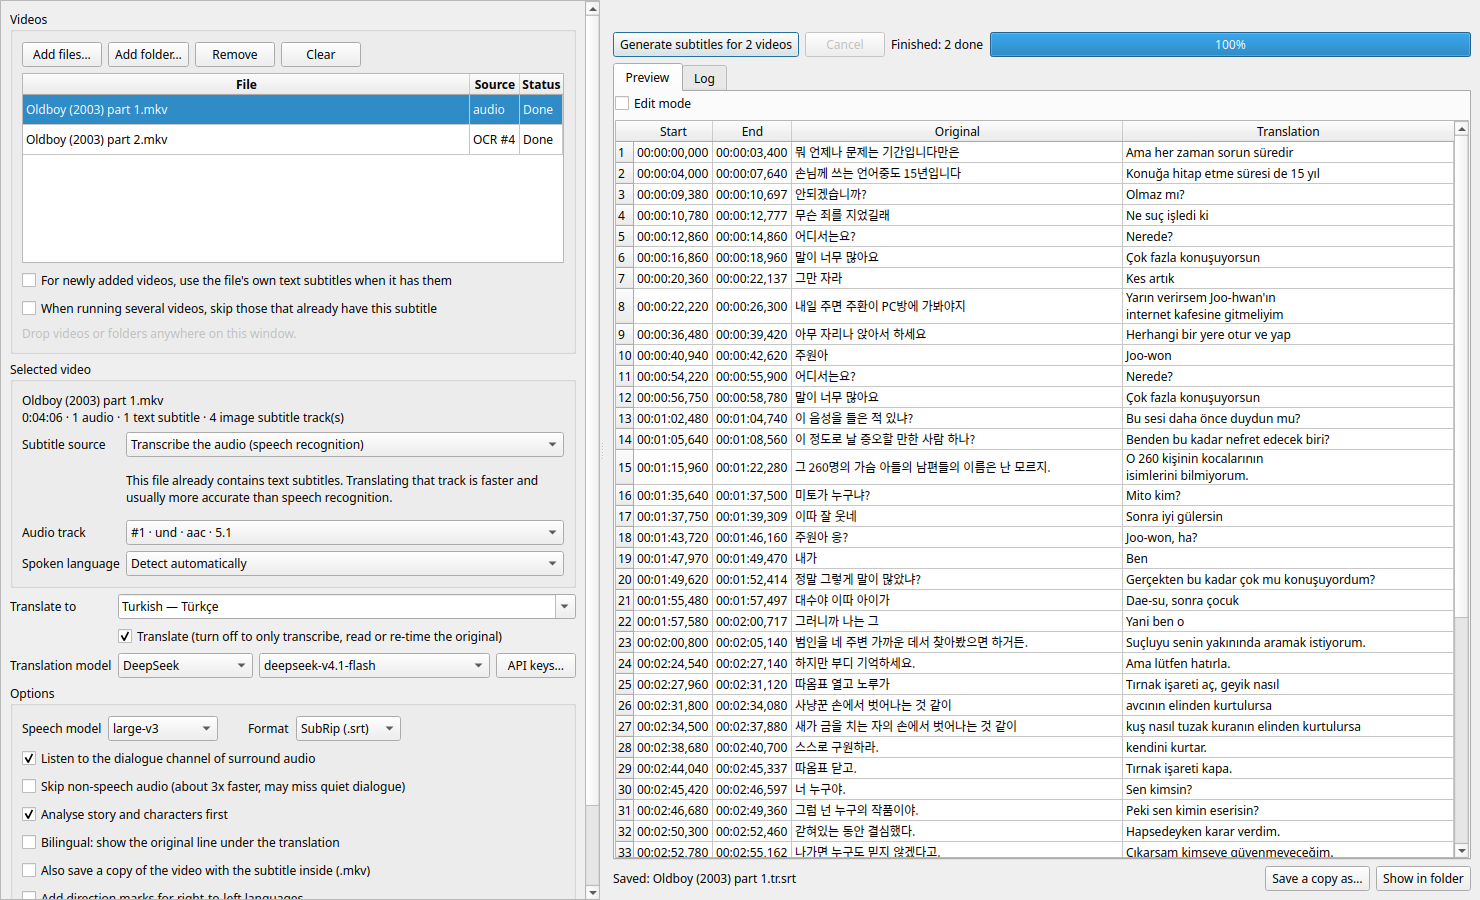Click the Original column header

[x=957, y=132]
